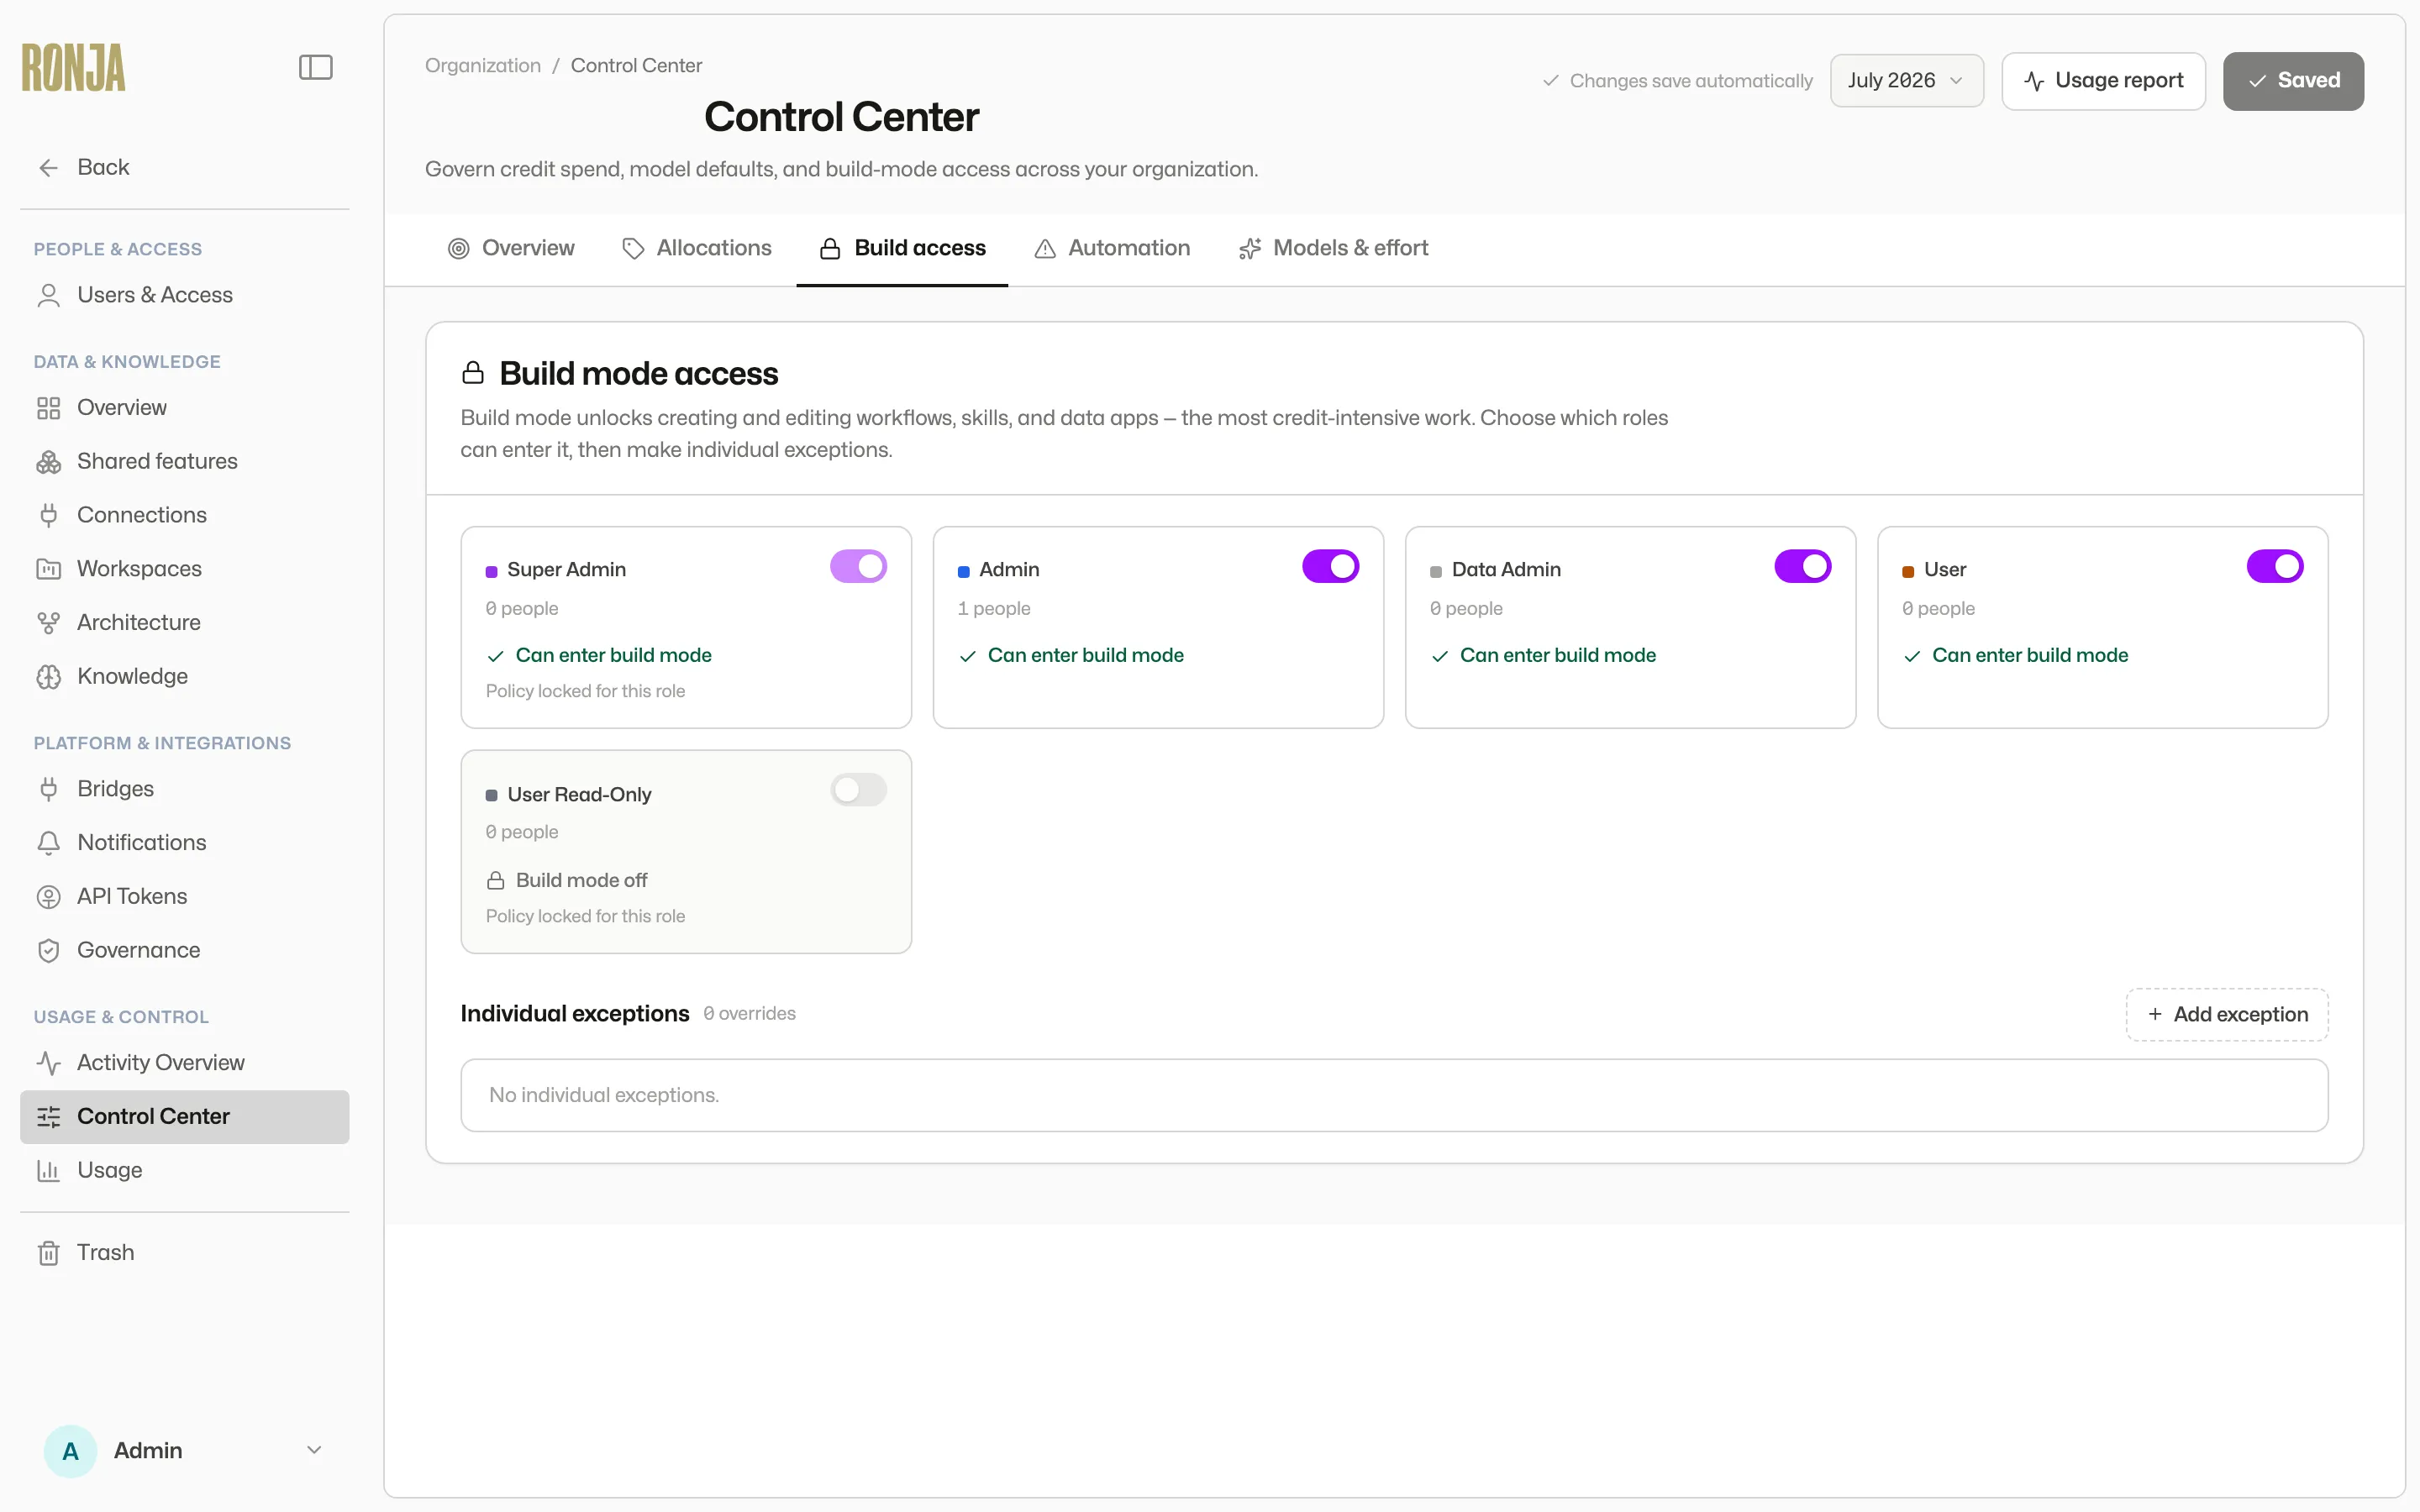Go to the Automation tab

coord(1112,249)
